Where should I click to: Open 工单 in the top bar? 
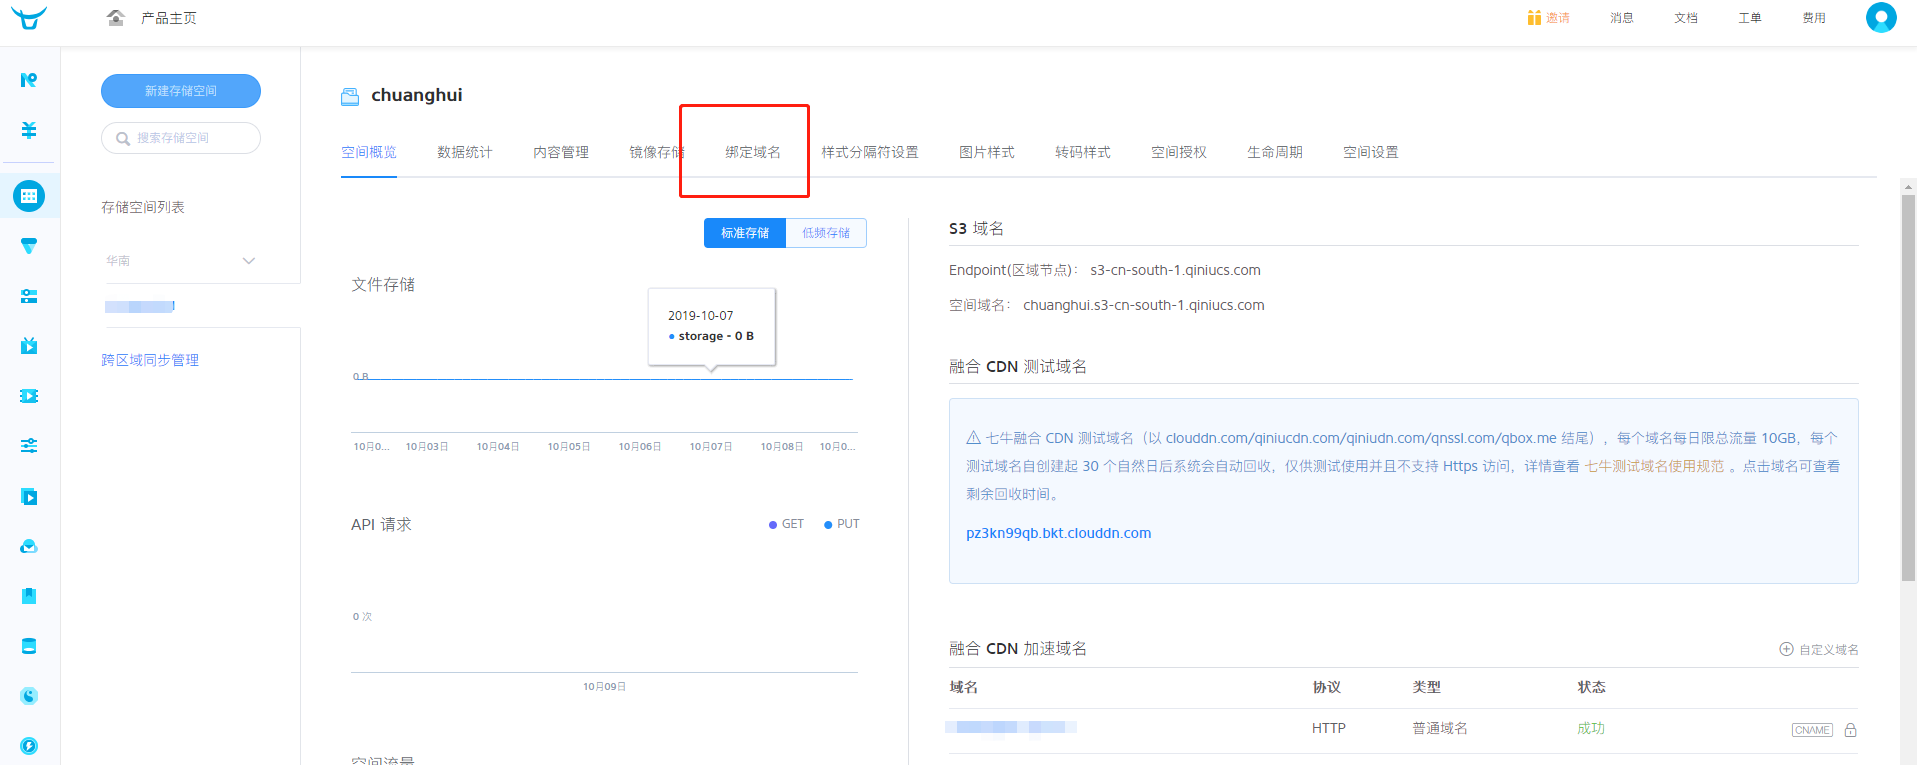click(1750, 18)
